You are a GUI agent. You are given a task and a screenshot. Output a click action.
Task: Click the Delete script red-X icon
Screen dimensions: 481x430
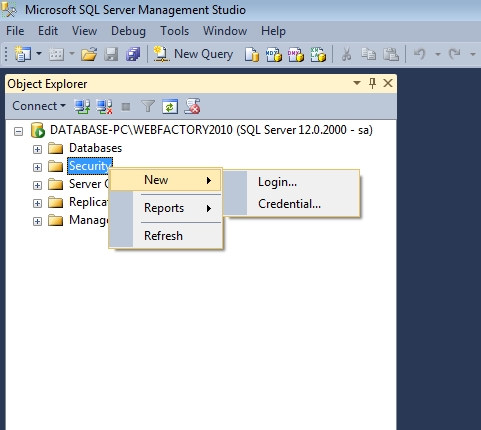192,106
